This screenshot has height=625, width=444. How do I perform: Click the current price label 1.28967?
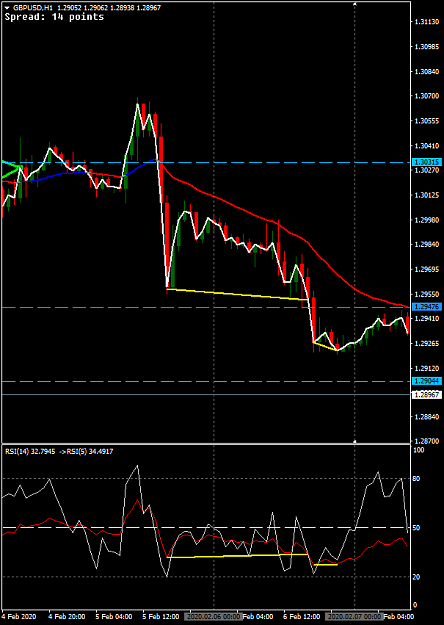click(x=426, y=395)
